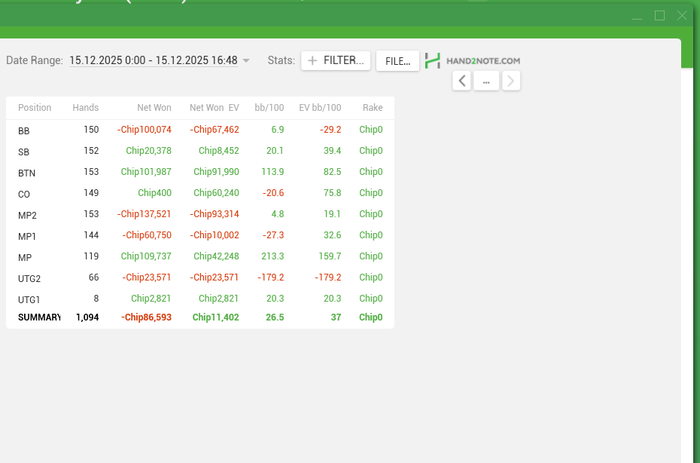Screen dimensions: 700x463
Task: Select the BB position row
Action: 200,130
